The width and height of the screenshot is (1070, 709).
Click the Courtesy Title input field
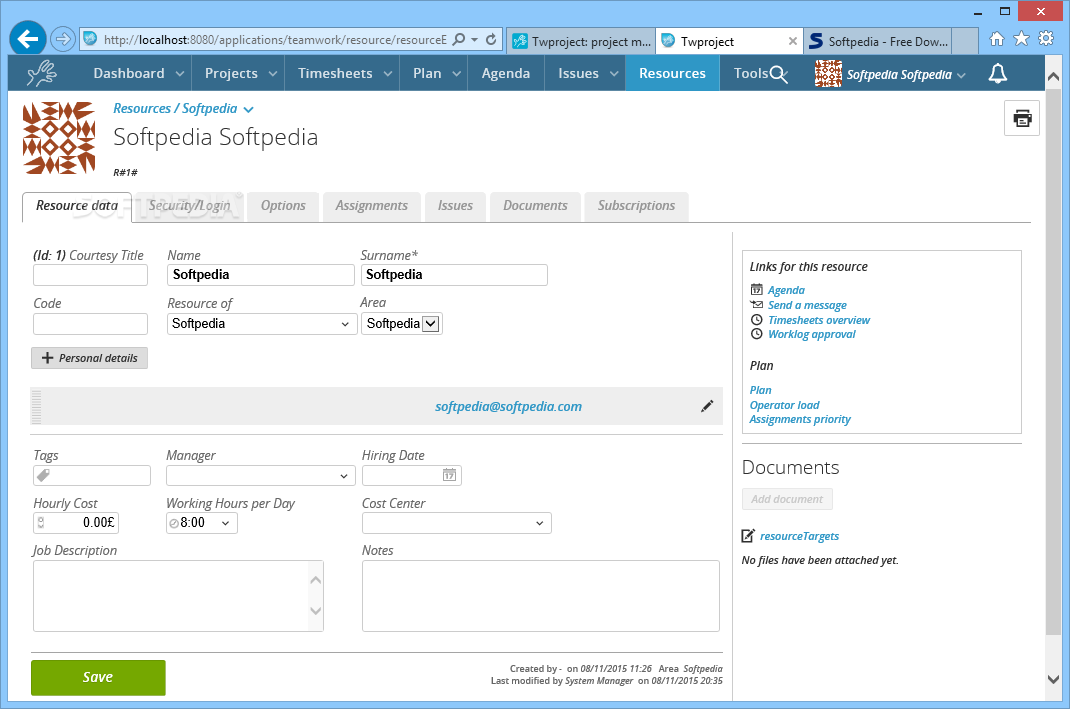90,275
